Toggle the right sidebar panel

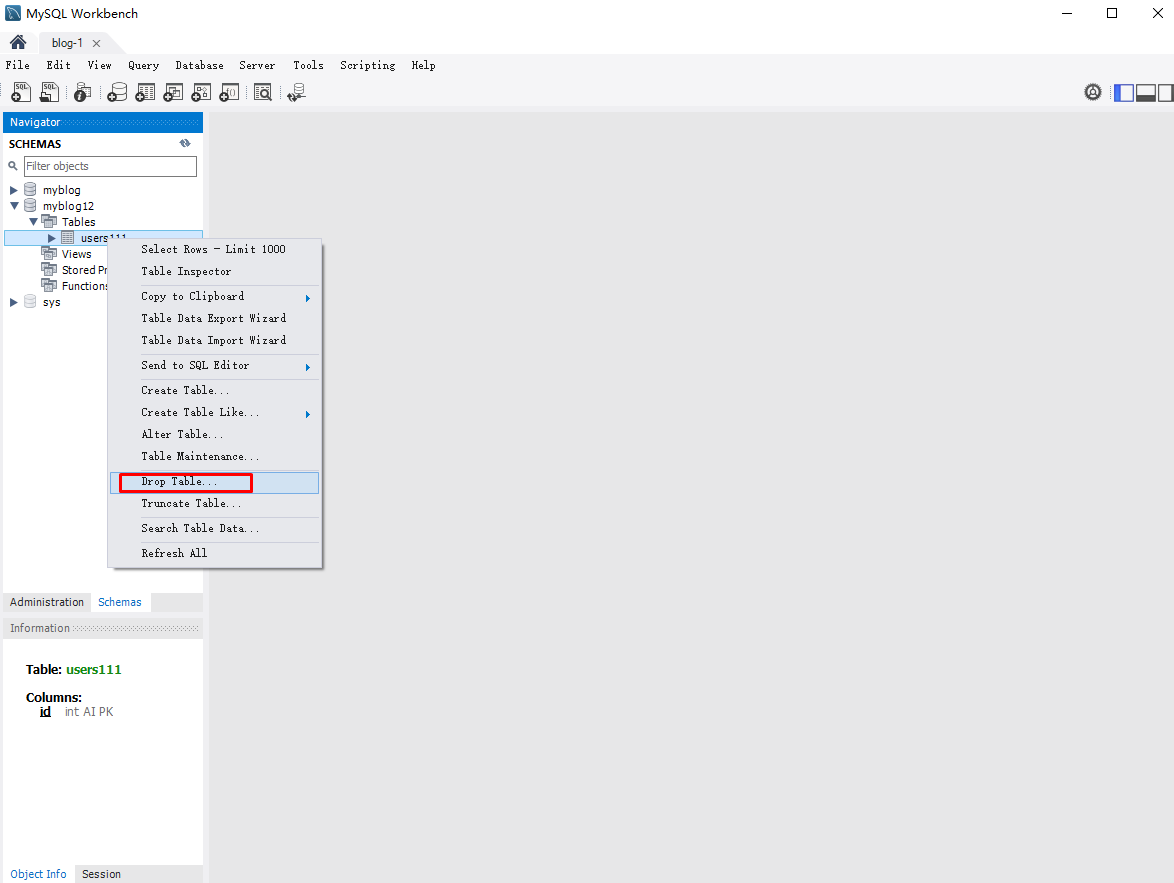pyautogui.click(x=1165, y=92)
